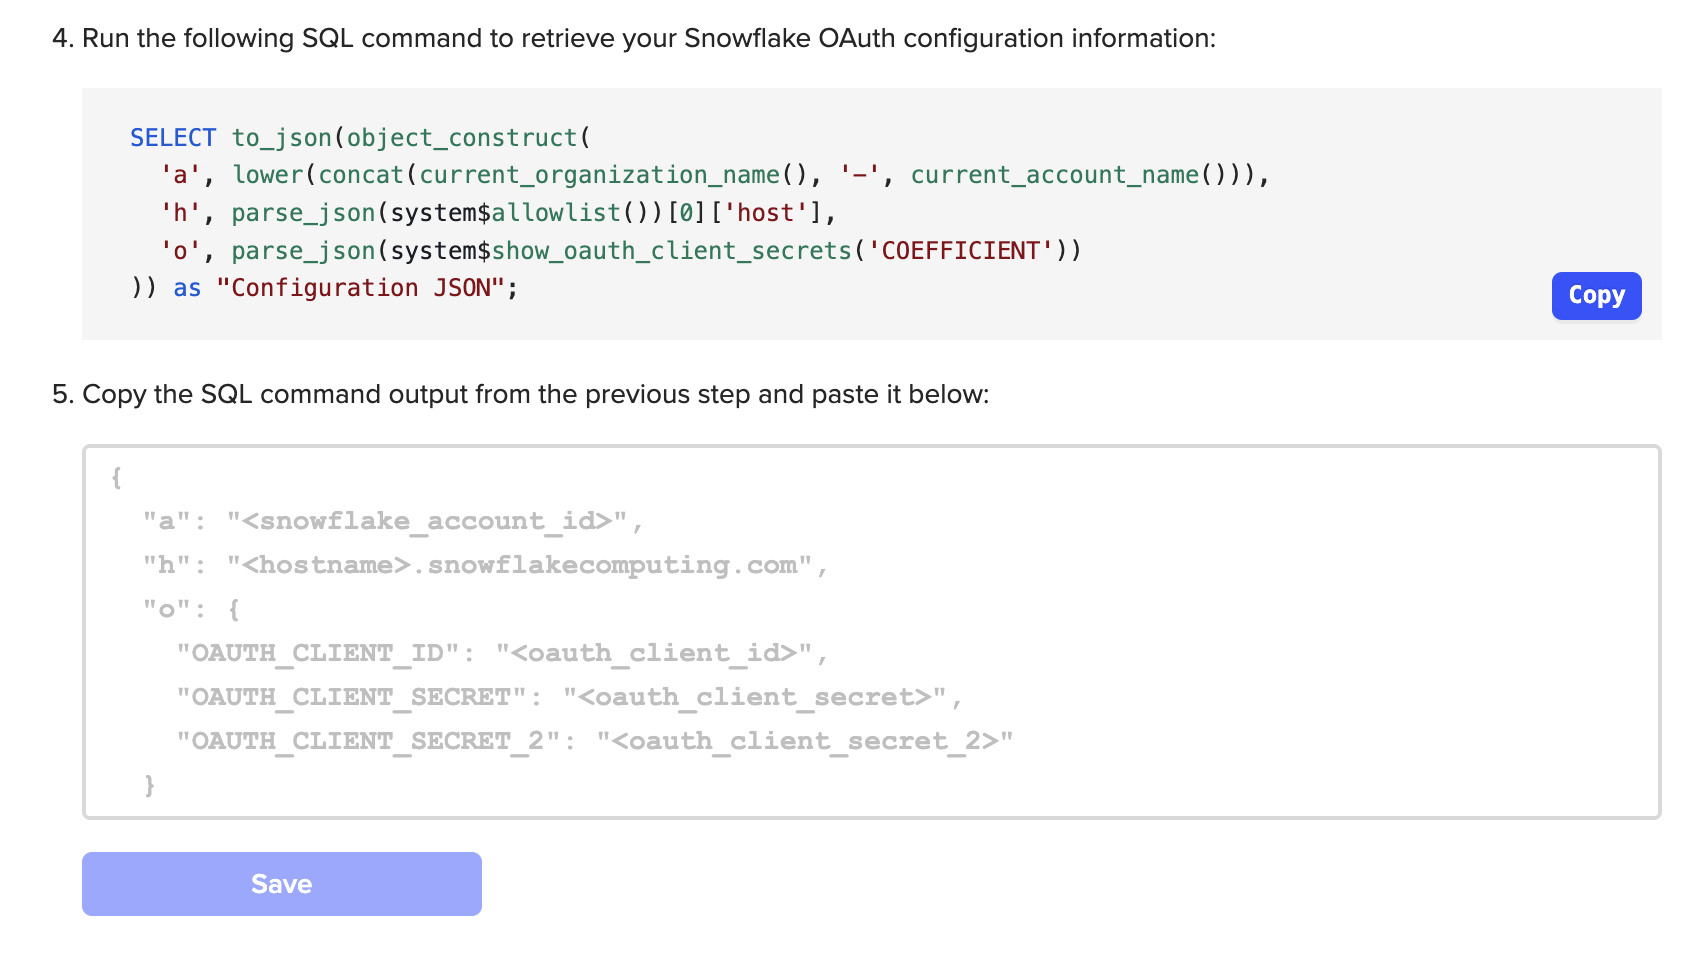Viewport: 1698px width, 958px height.
Task: Click the OAUTH_CLIENT_SECRET_2 placeholder line
Action: pos(594,741)
